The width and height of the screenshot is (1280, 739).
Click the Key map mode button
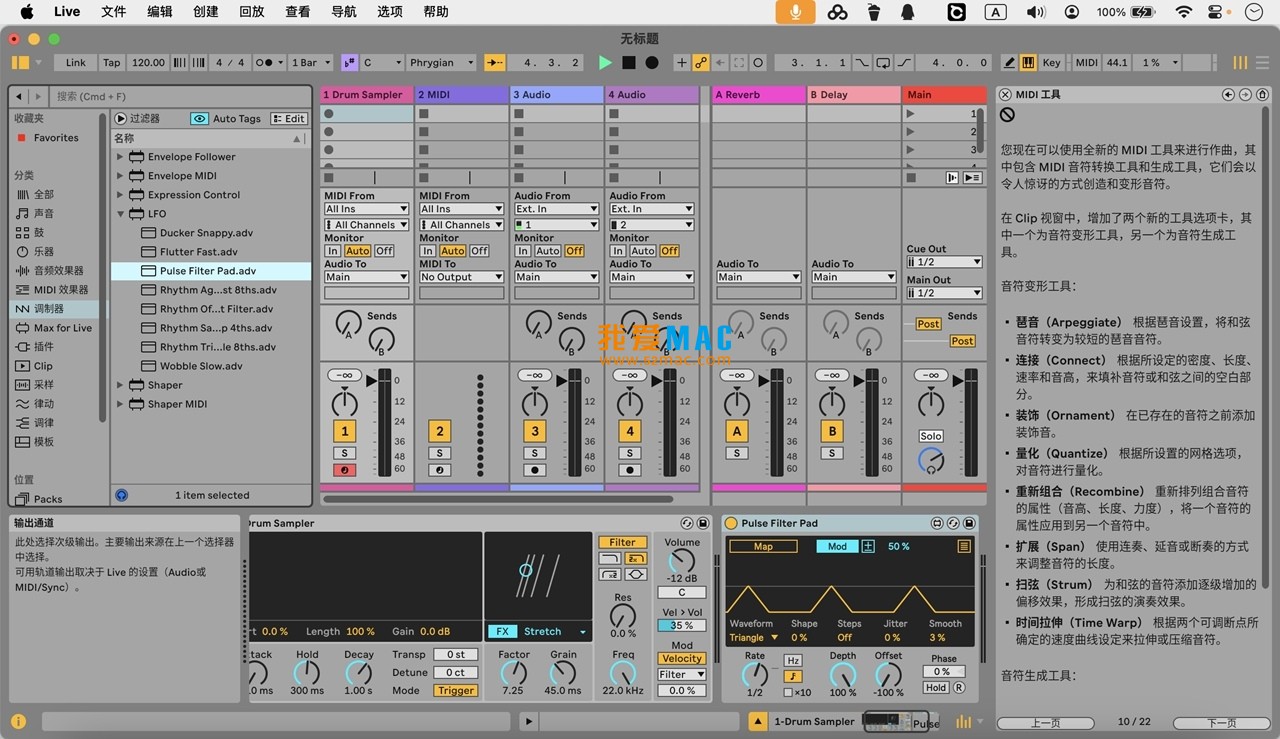pos(1051,62)
